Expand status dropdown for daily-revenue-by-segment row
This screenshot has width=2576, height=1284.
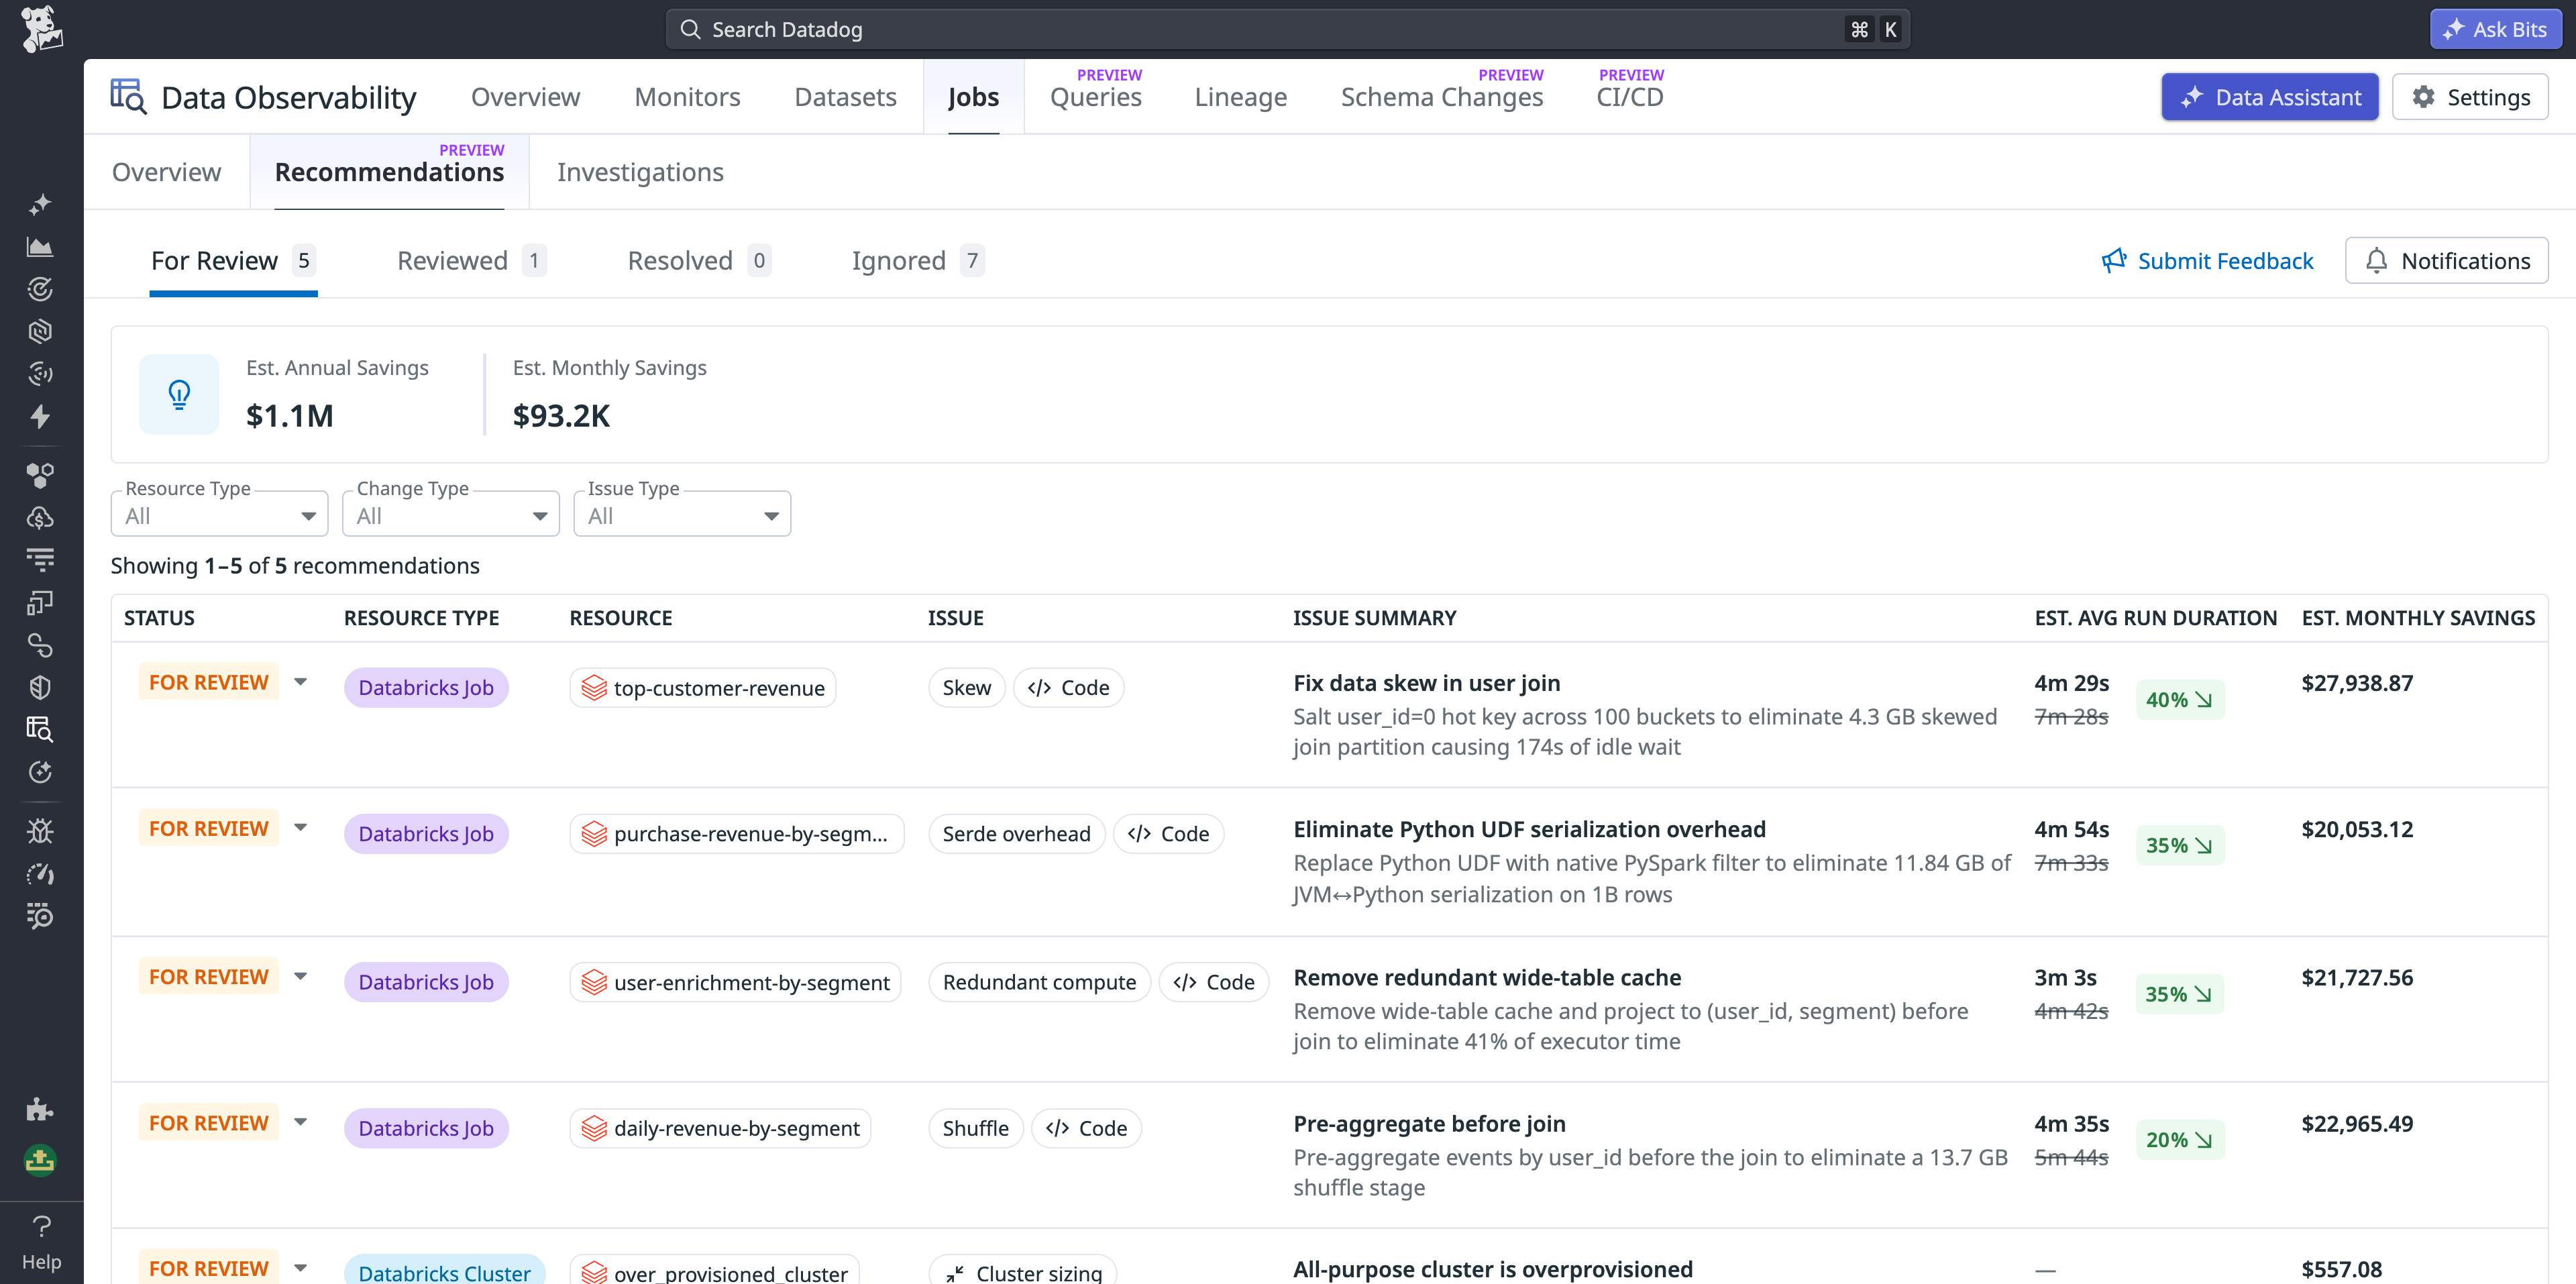pyautogui.click(x=300, y=1122)
